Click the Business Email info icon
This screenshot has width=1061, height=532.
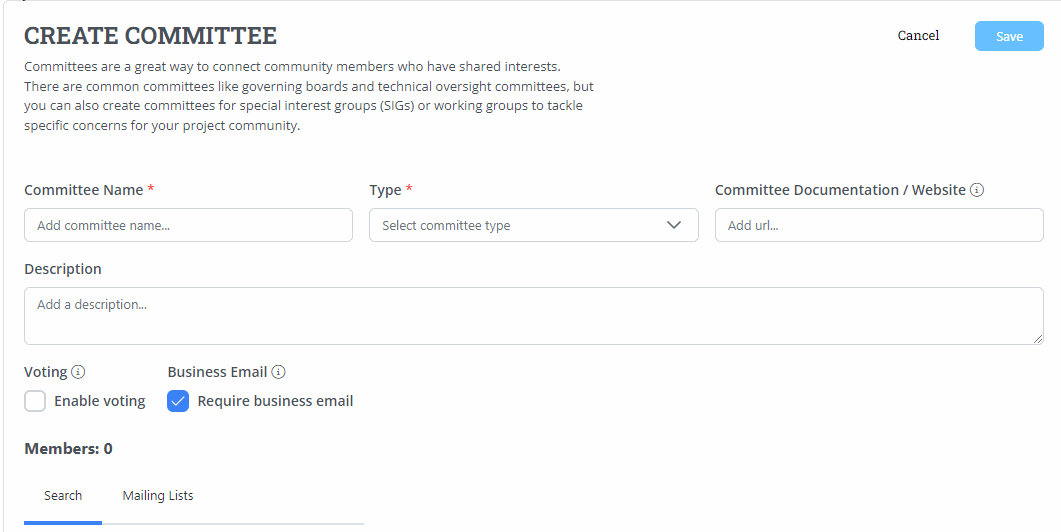tap(278, 372)
